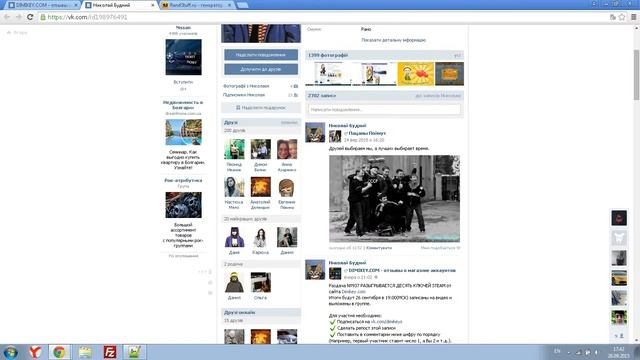Open friend Анна's avatar
The image size is (640, 360).
(287, 149)
